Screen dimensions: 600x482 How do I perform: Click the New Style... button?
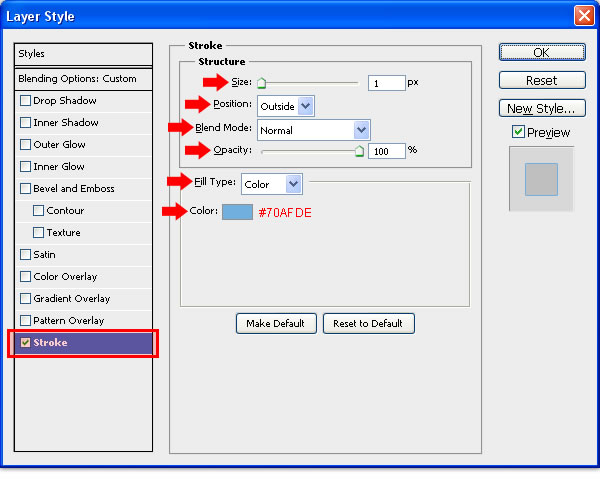click(542, 108)
